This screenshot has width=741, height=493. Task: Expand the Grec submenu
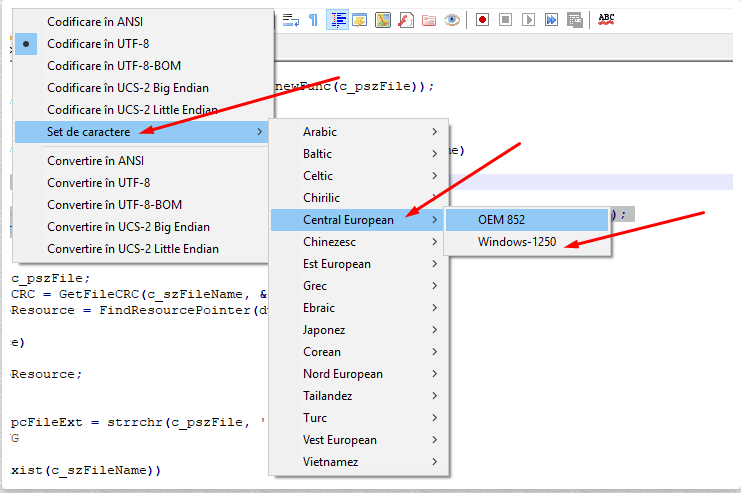359,286
